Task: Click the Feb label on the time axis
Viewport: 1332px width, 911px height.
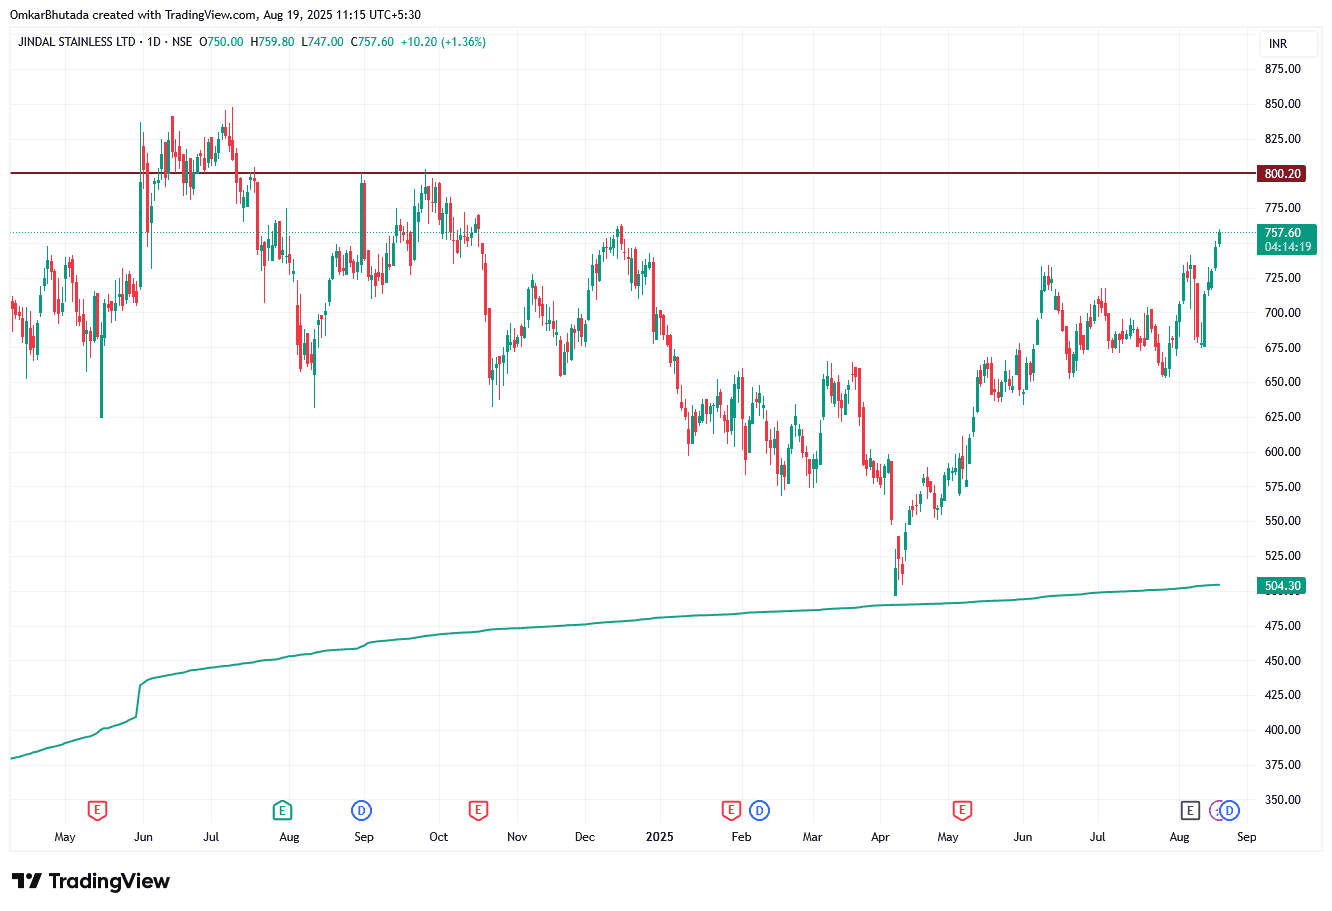Action: tap(741, 837)
